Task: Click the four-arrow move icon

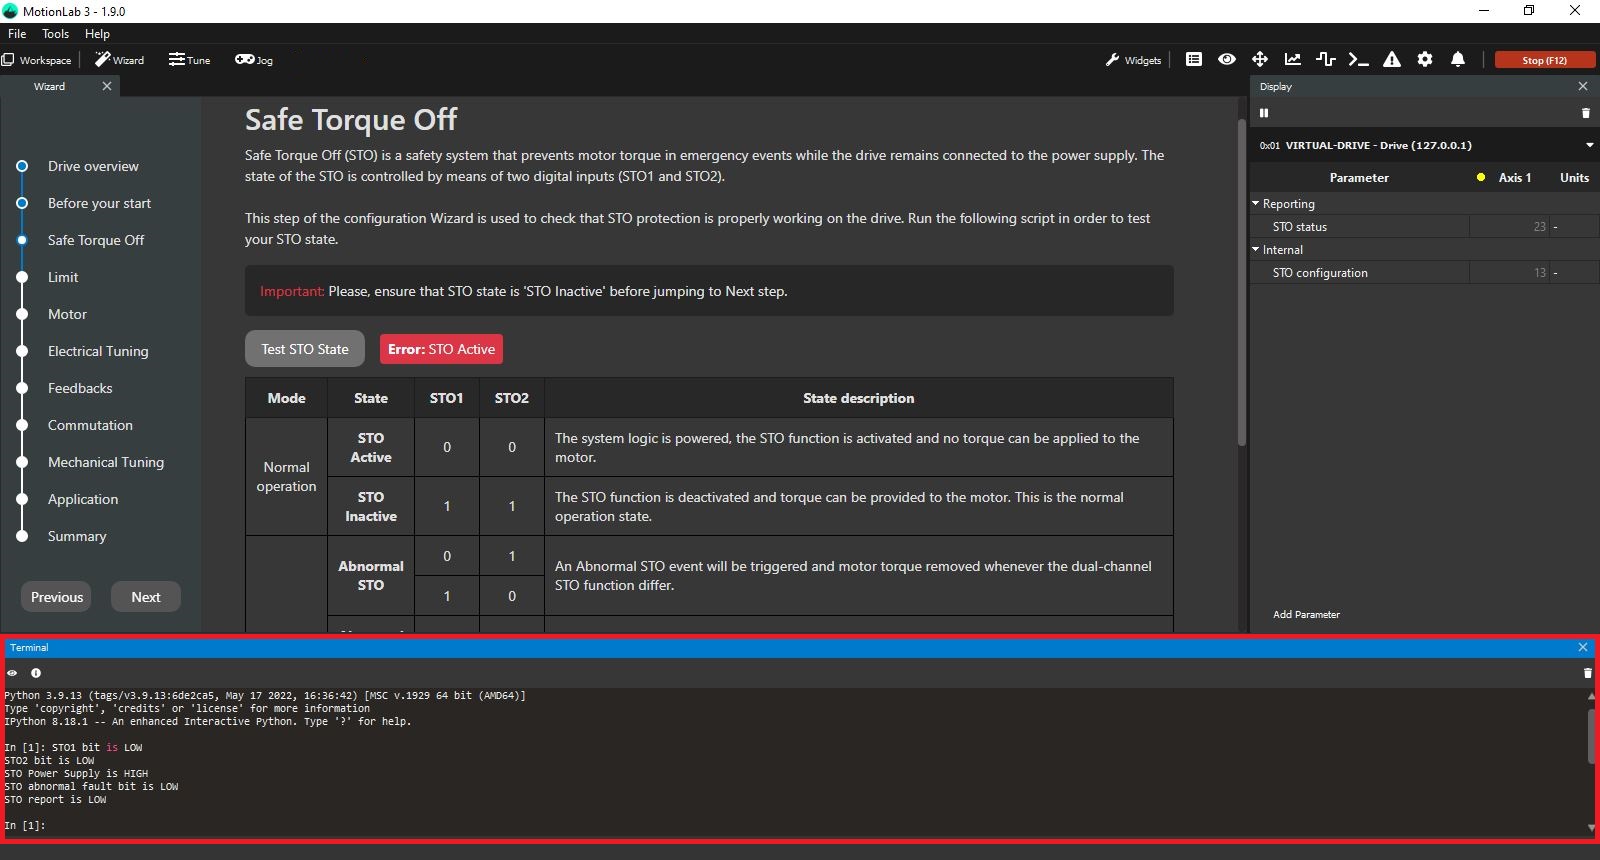Action: (1260, 60)
